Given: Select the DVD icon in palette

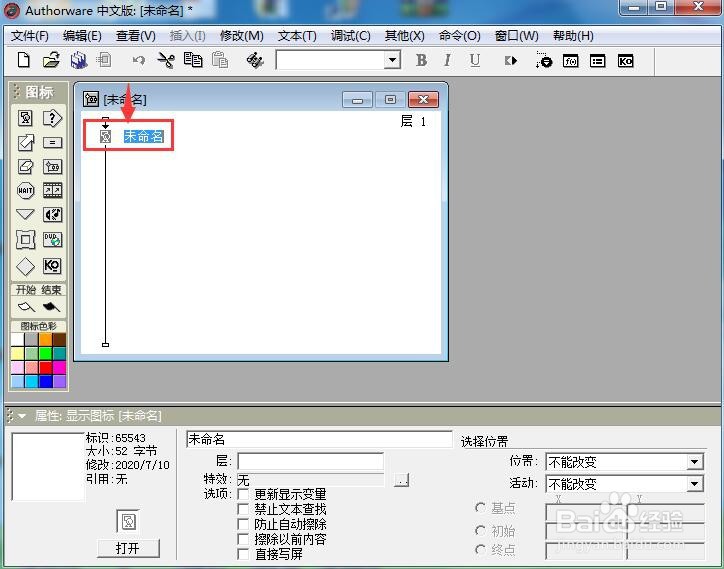Looking at the screenshot, I should tap(52, 240).
